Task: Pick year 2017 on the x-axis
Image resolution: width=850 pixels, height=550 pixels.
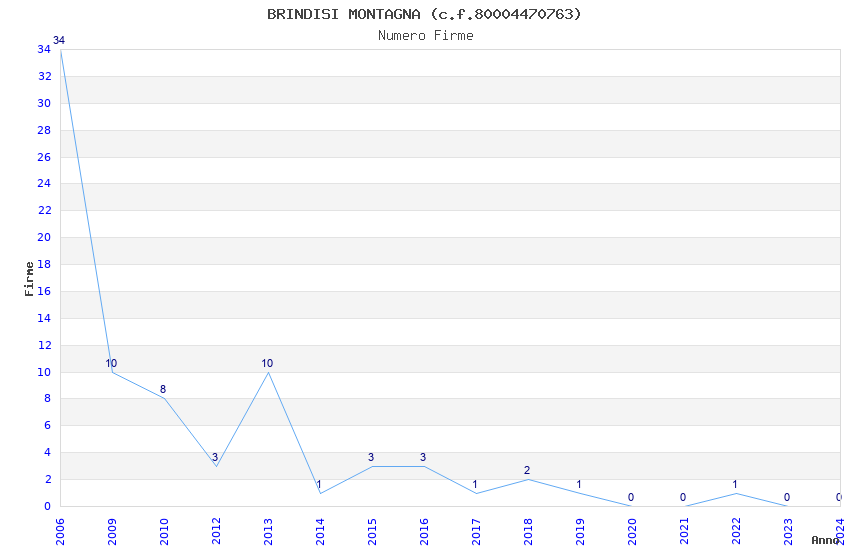Action: [x=476, y=532]
